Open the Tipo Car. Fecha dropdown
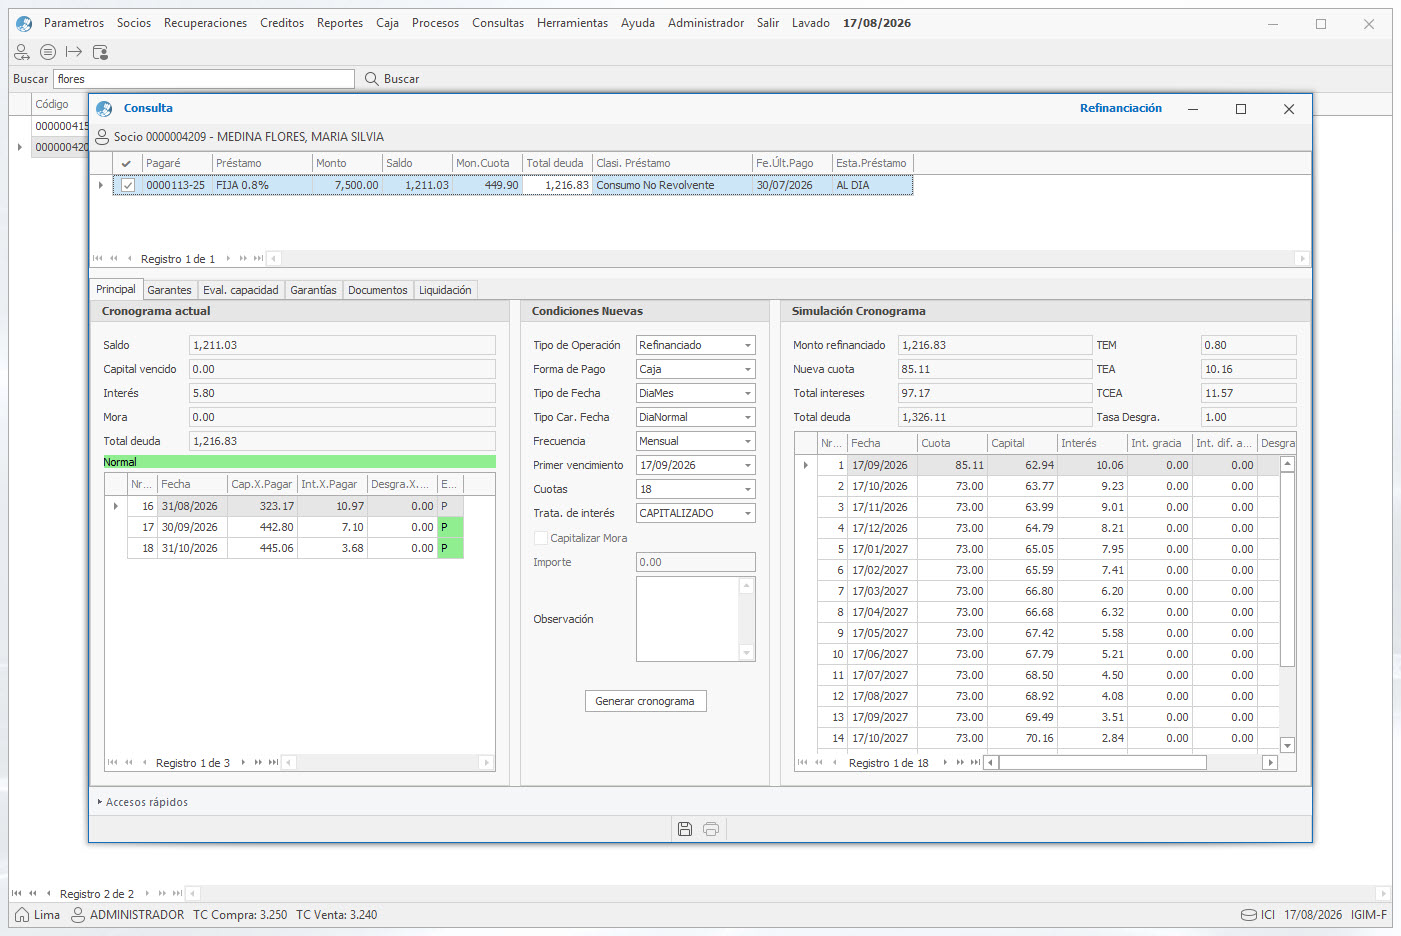 pos(748,417)
